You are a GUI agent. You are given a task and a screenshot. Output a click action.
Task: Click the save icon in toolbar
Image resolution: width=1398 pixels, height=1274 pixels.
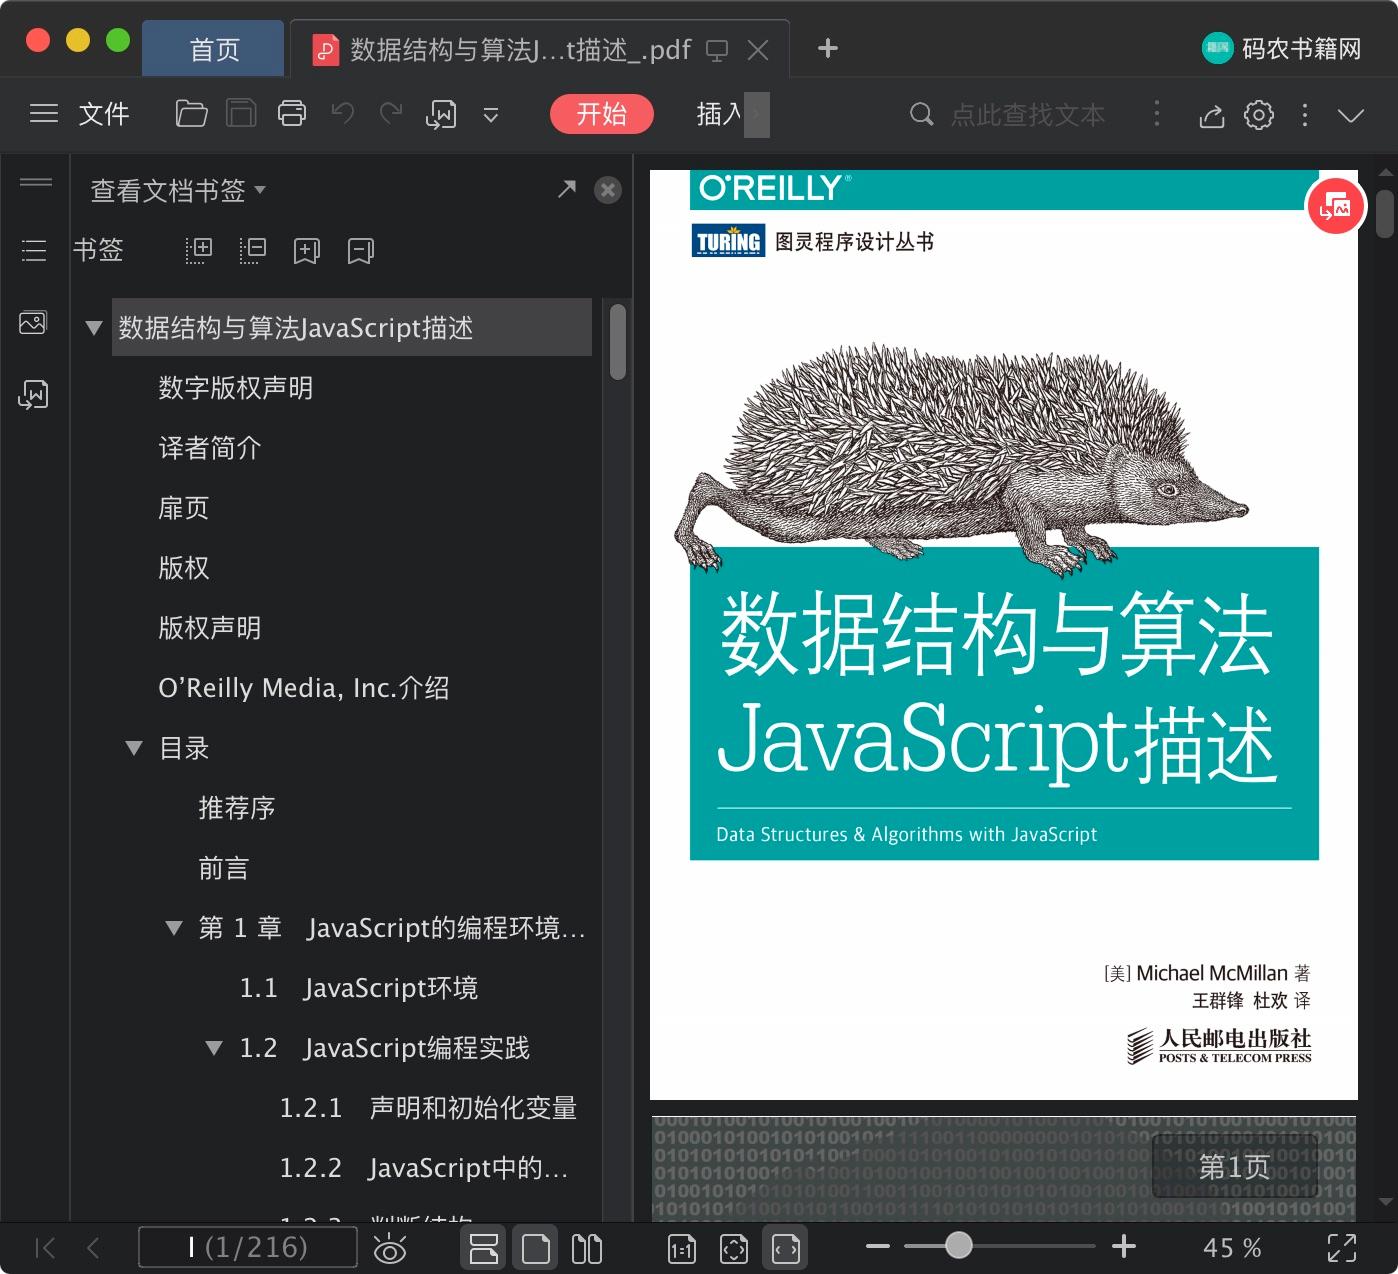(241, 114)
